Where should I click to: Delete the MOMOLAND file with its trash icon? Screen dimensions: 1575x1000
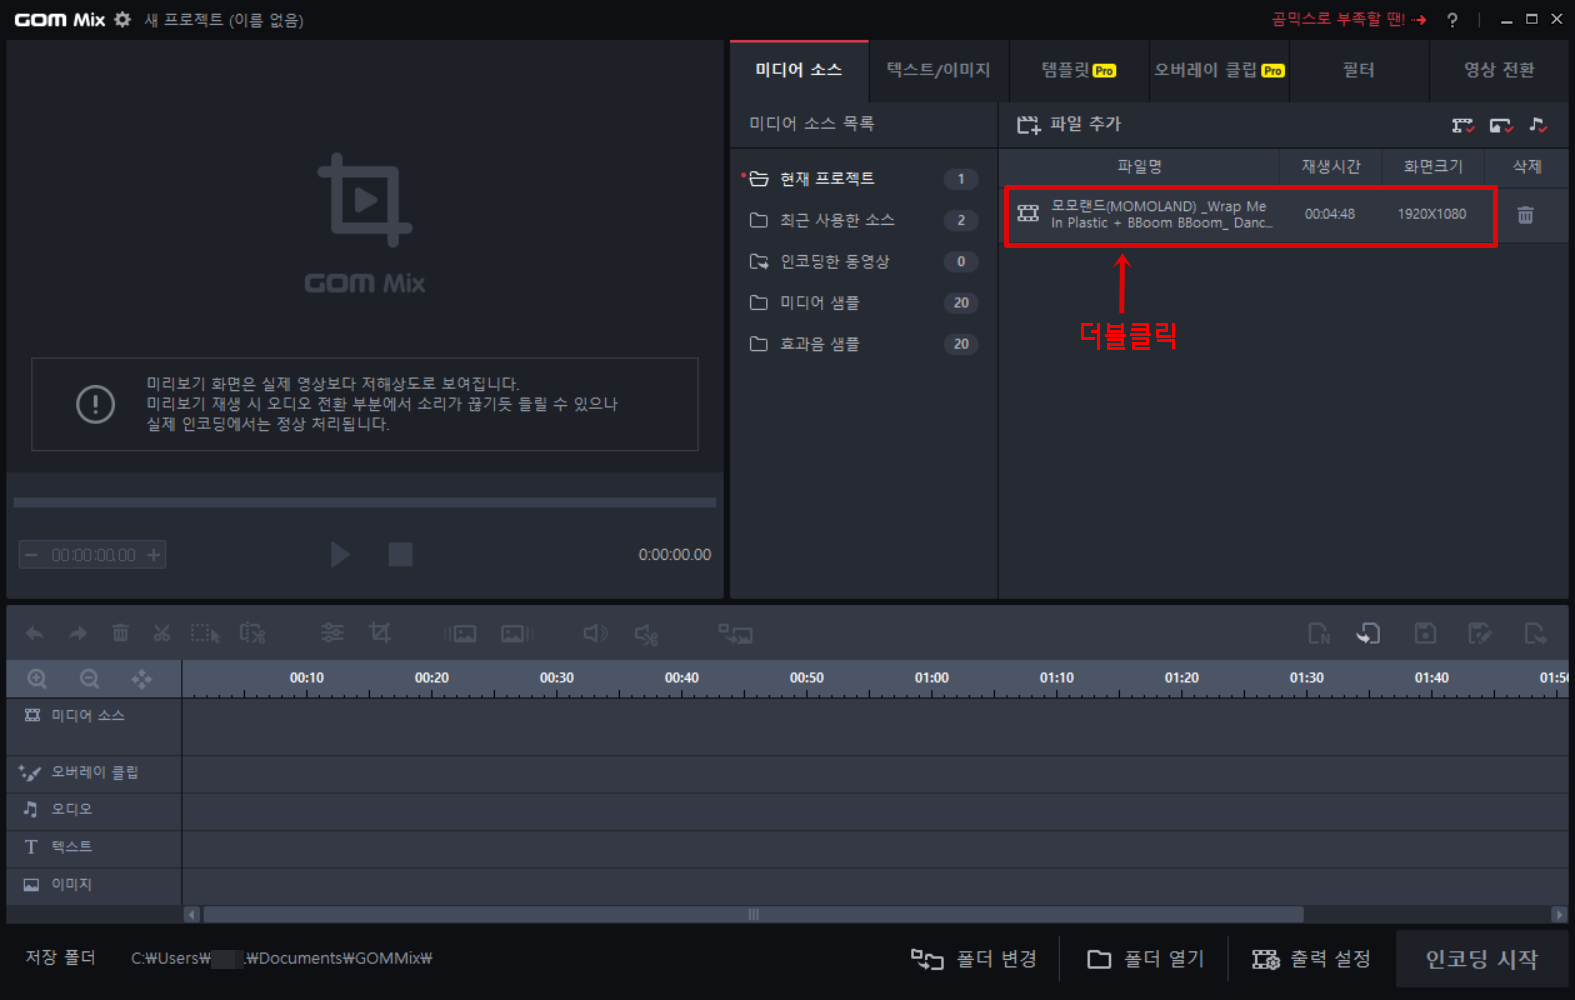pyautogui.click(x=1525, y=215)
